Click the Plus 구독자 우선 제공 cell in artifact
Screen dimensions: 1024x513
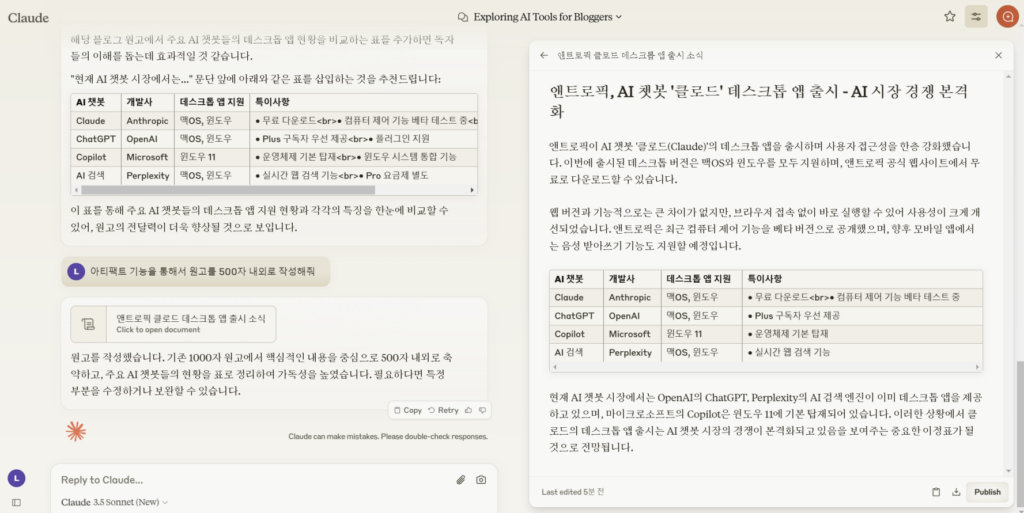[x=862, y=316]
